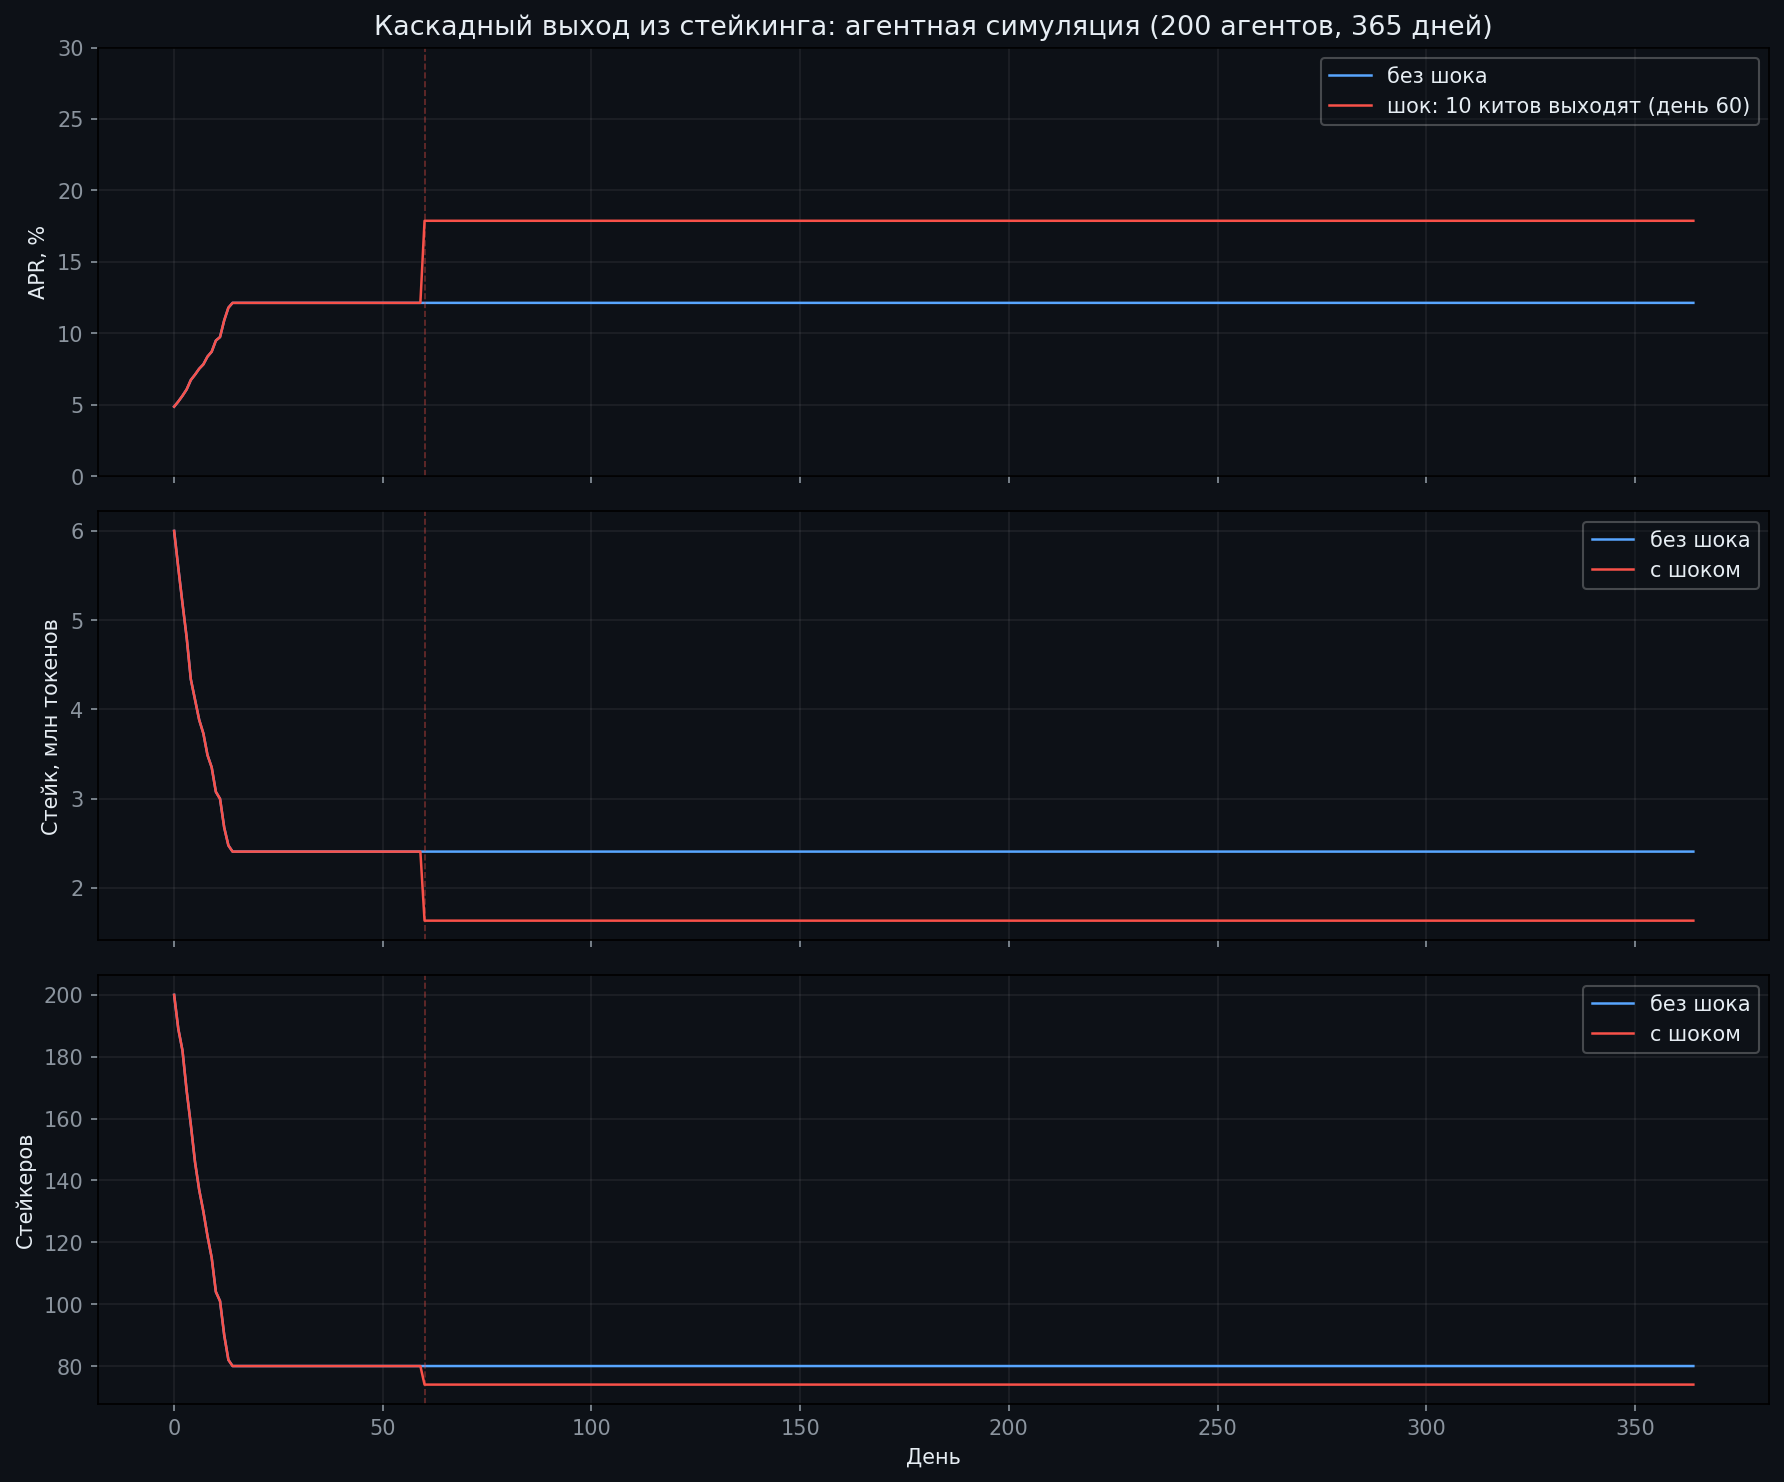Click the chart title about cascading staking exit
This screenshot has width=1784, height=1482.
(x=933, y=26)
